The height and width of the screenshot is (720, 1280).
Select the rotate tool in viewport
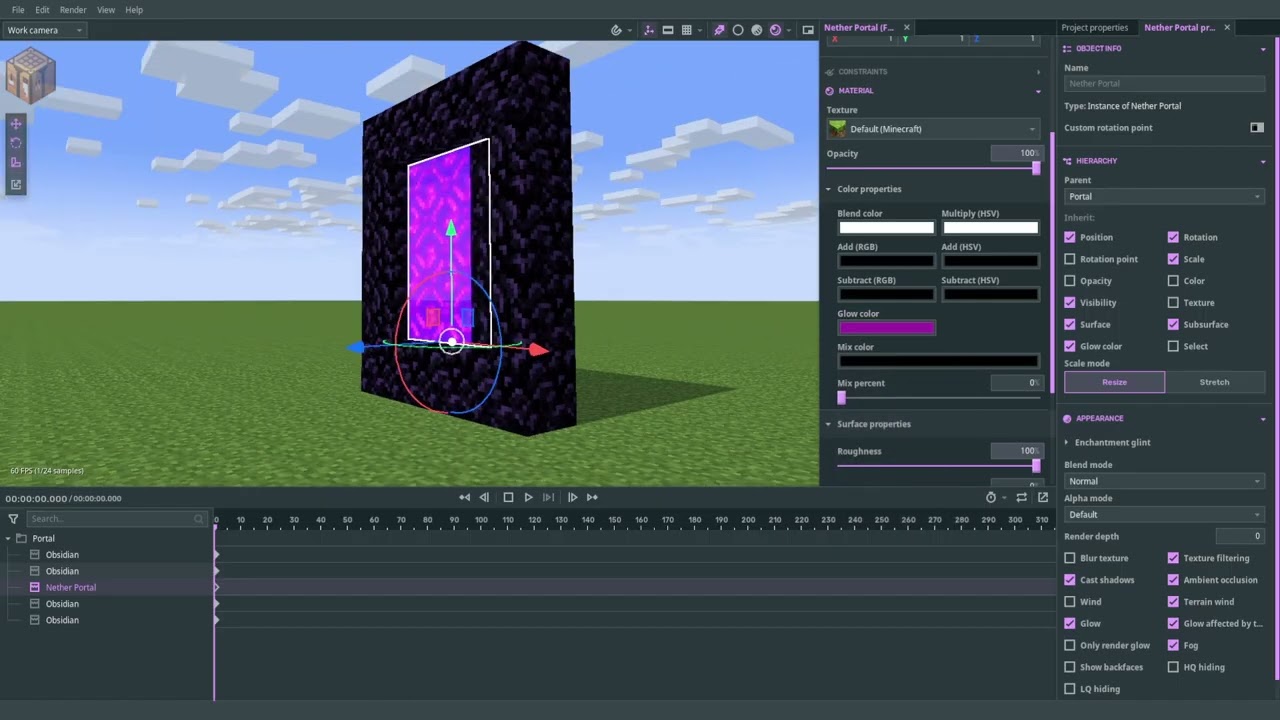click(16, 143)
